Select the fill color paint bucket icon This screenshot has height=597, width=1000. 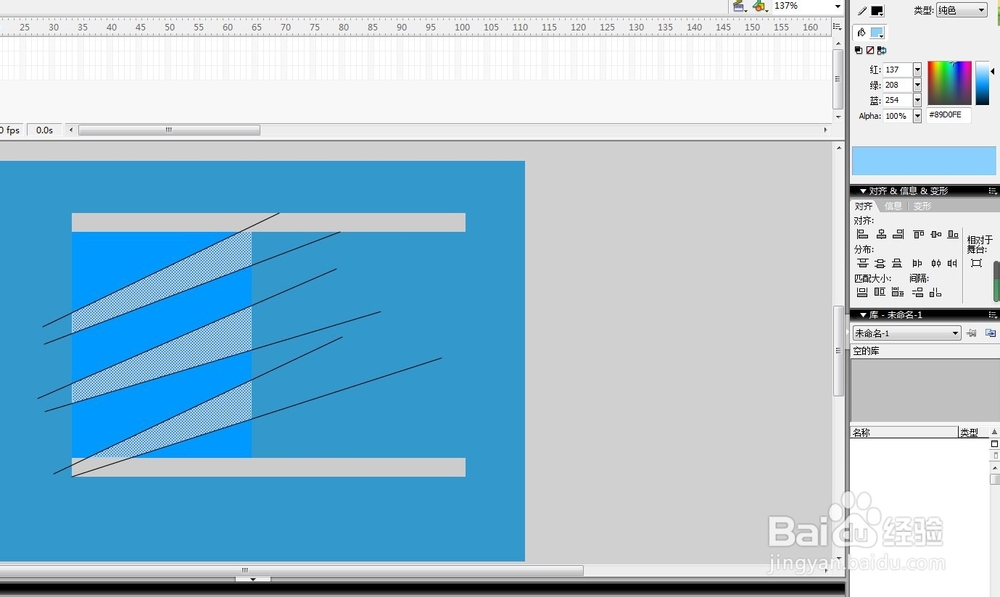[x=862, y=33]
